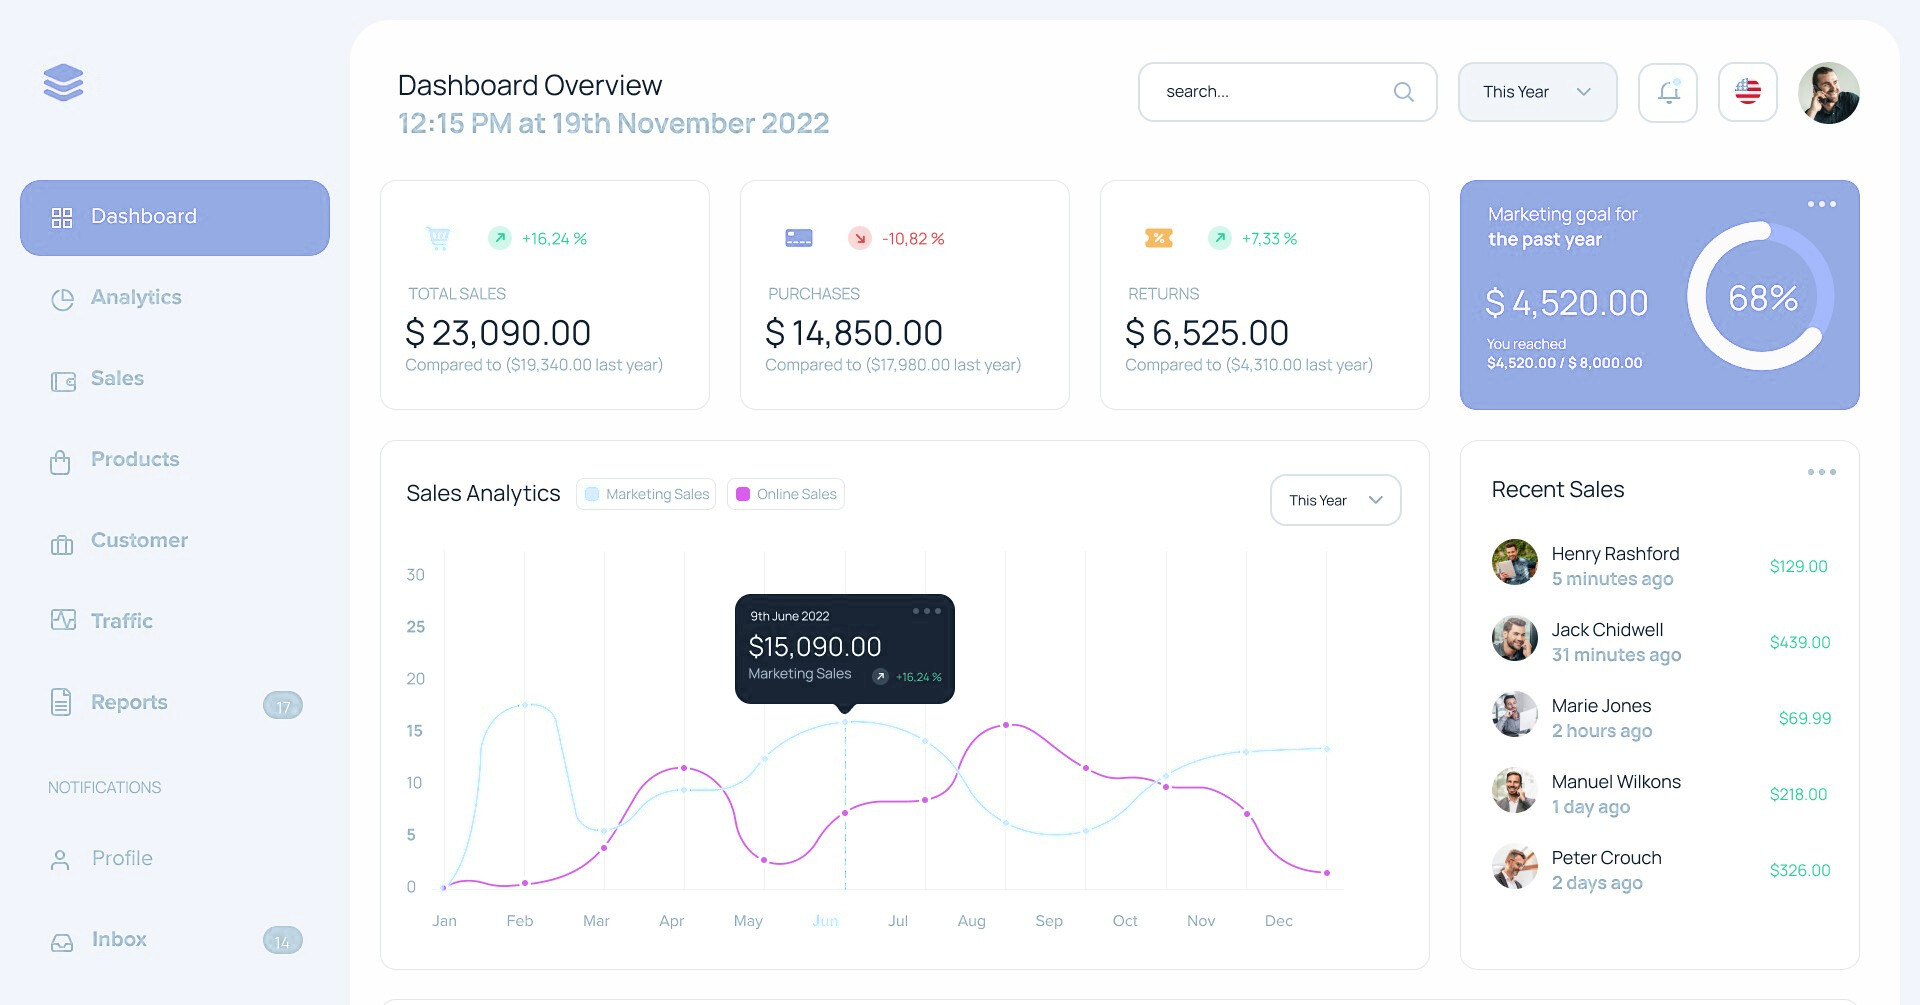Select Henry Rashford's recent sale
The image size is (1920, 1005).
pos(1614,566)
